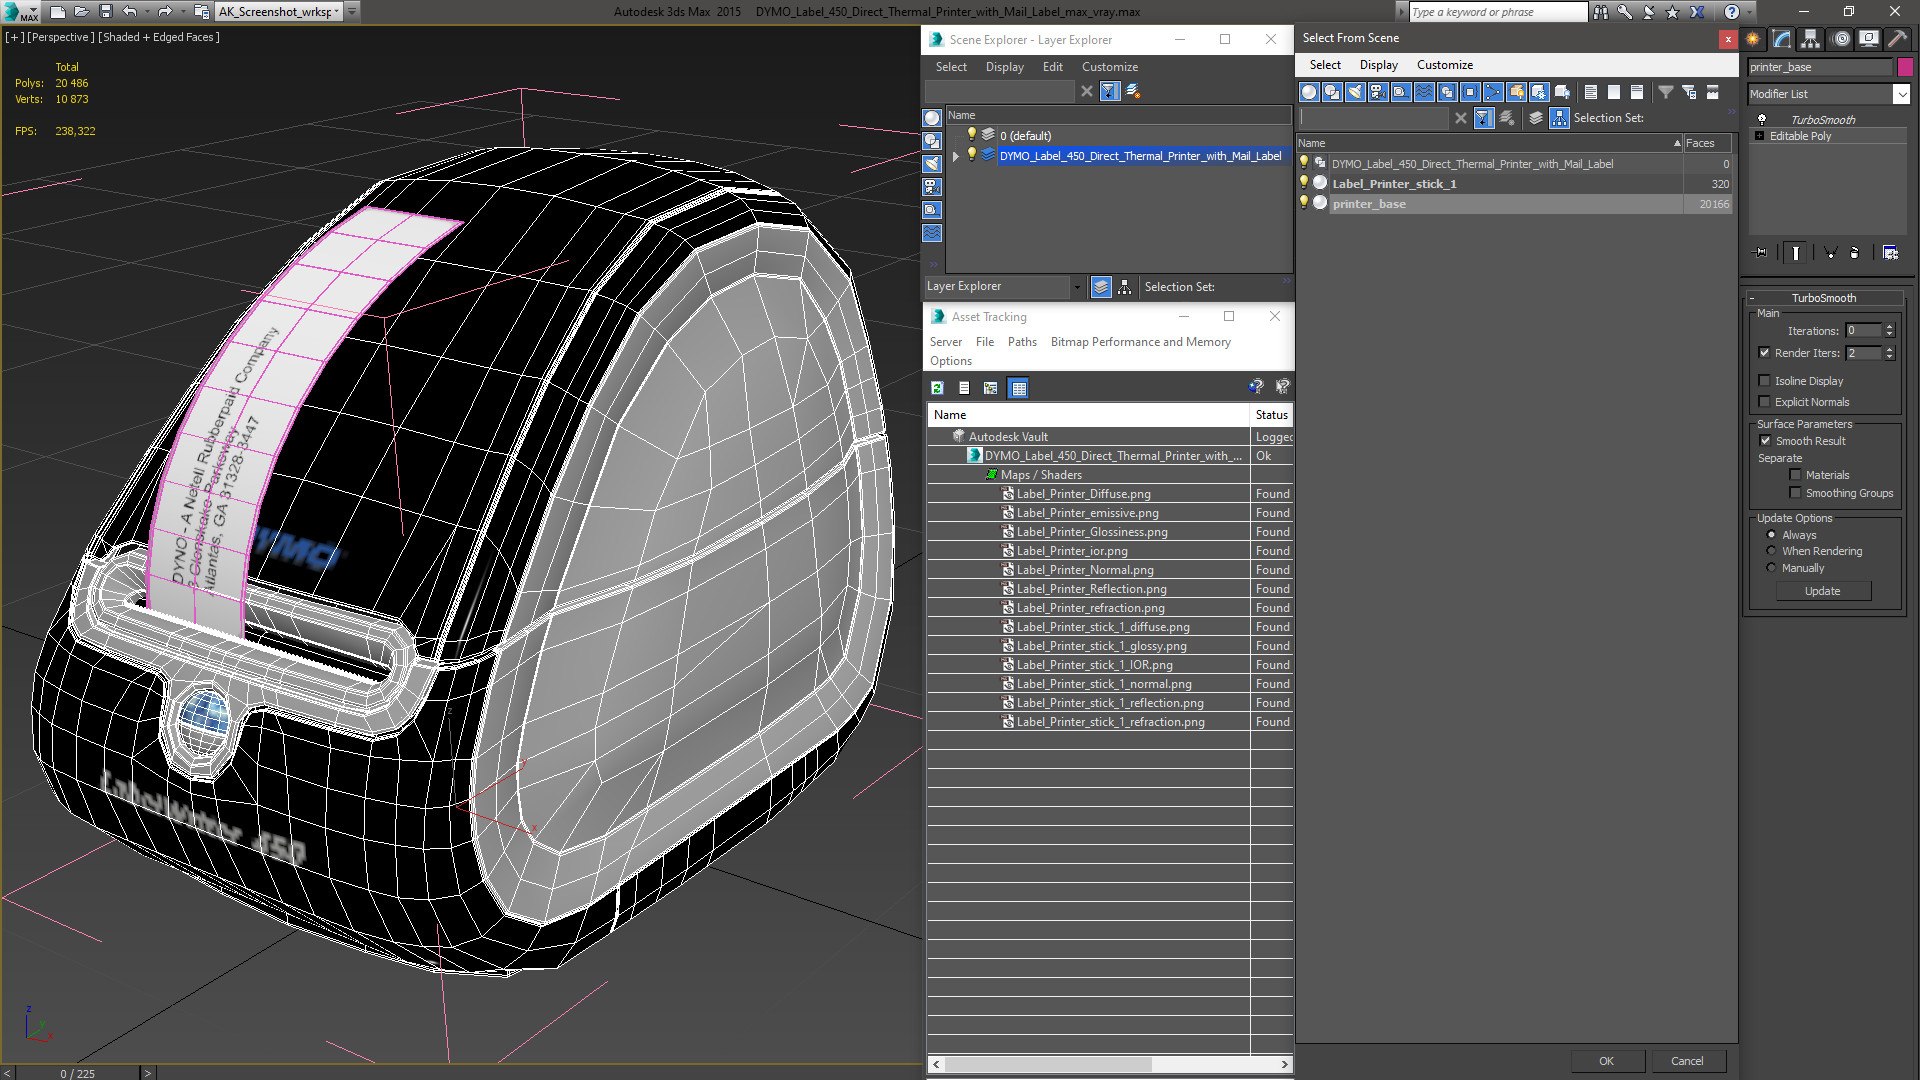The width and height of the screenshot is (1920, 1080).
Task: Enable Explicit Normals checkbox
Action: point(1764,402)
